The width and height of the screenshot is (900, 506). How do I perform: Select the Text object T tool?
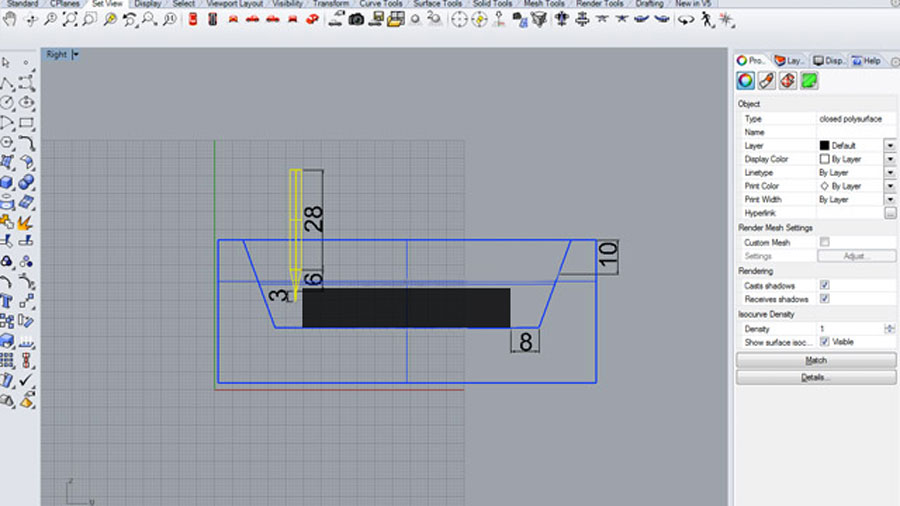point(7,301)
